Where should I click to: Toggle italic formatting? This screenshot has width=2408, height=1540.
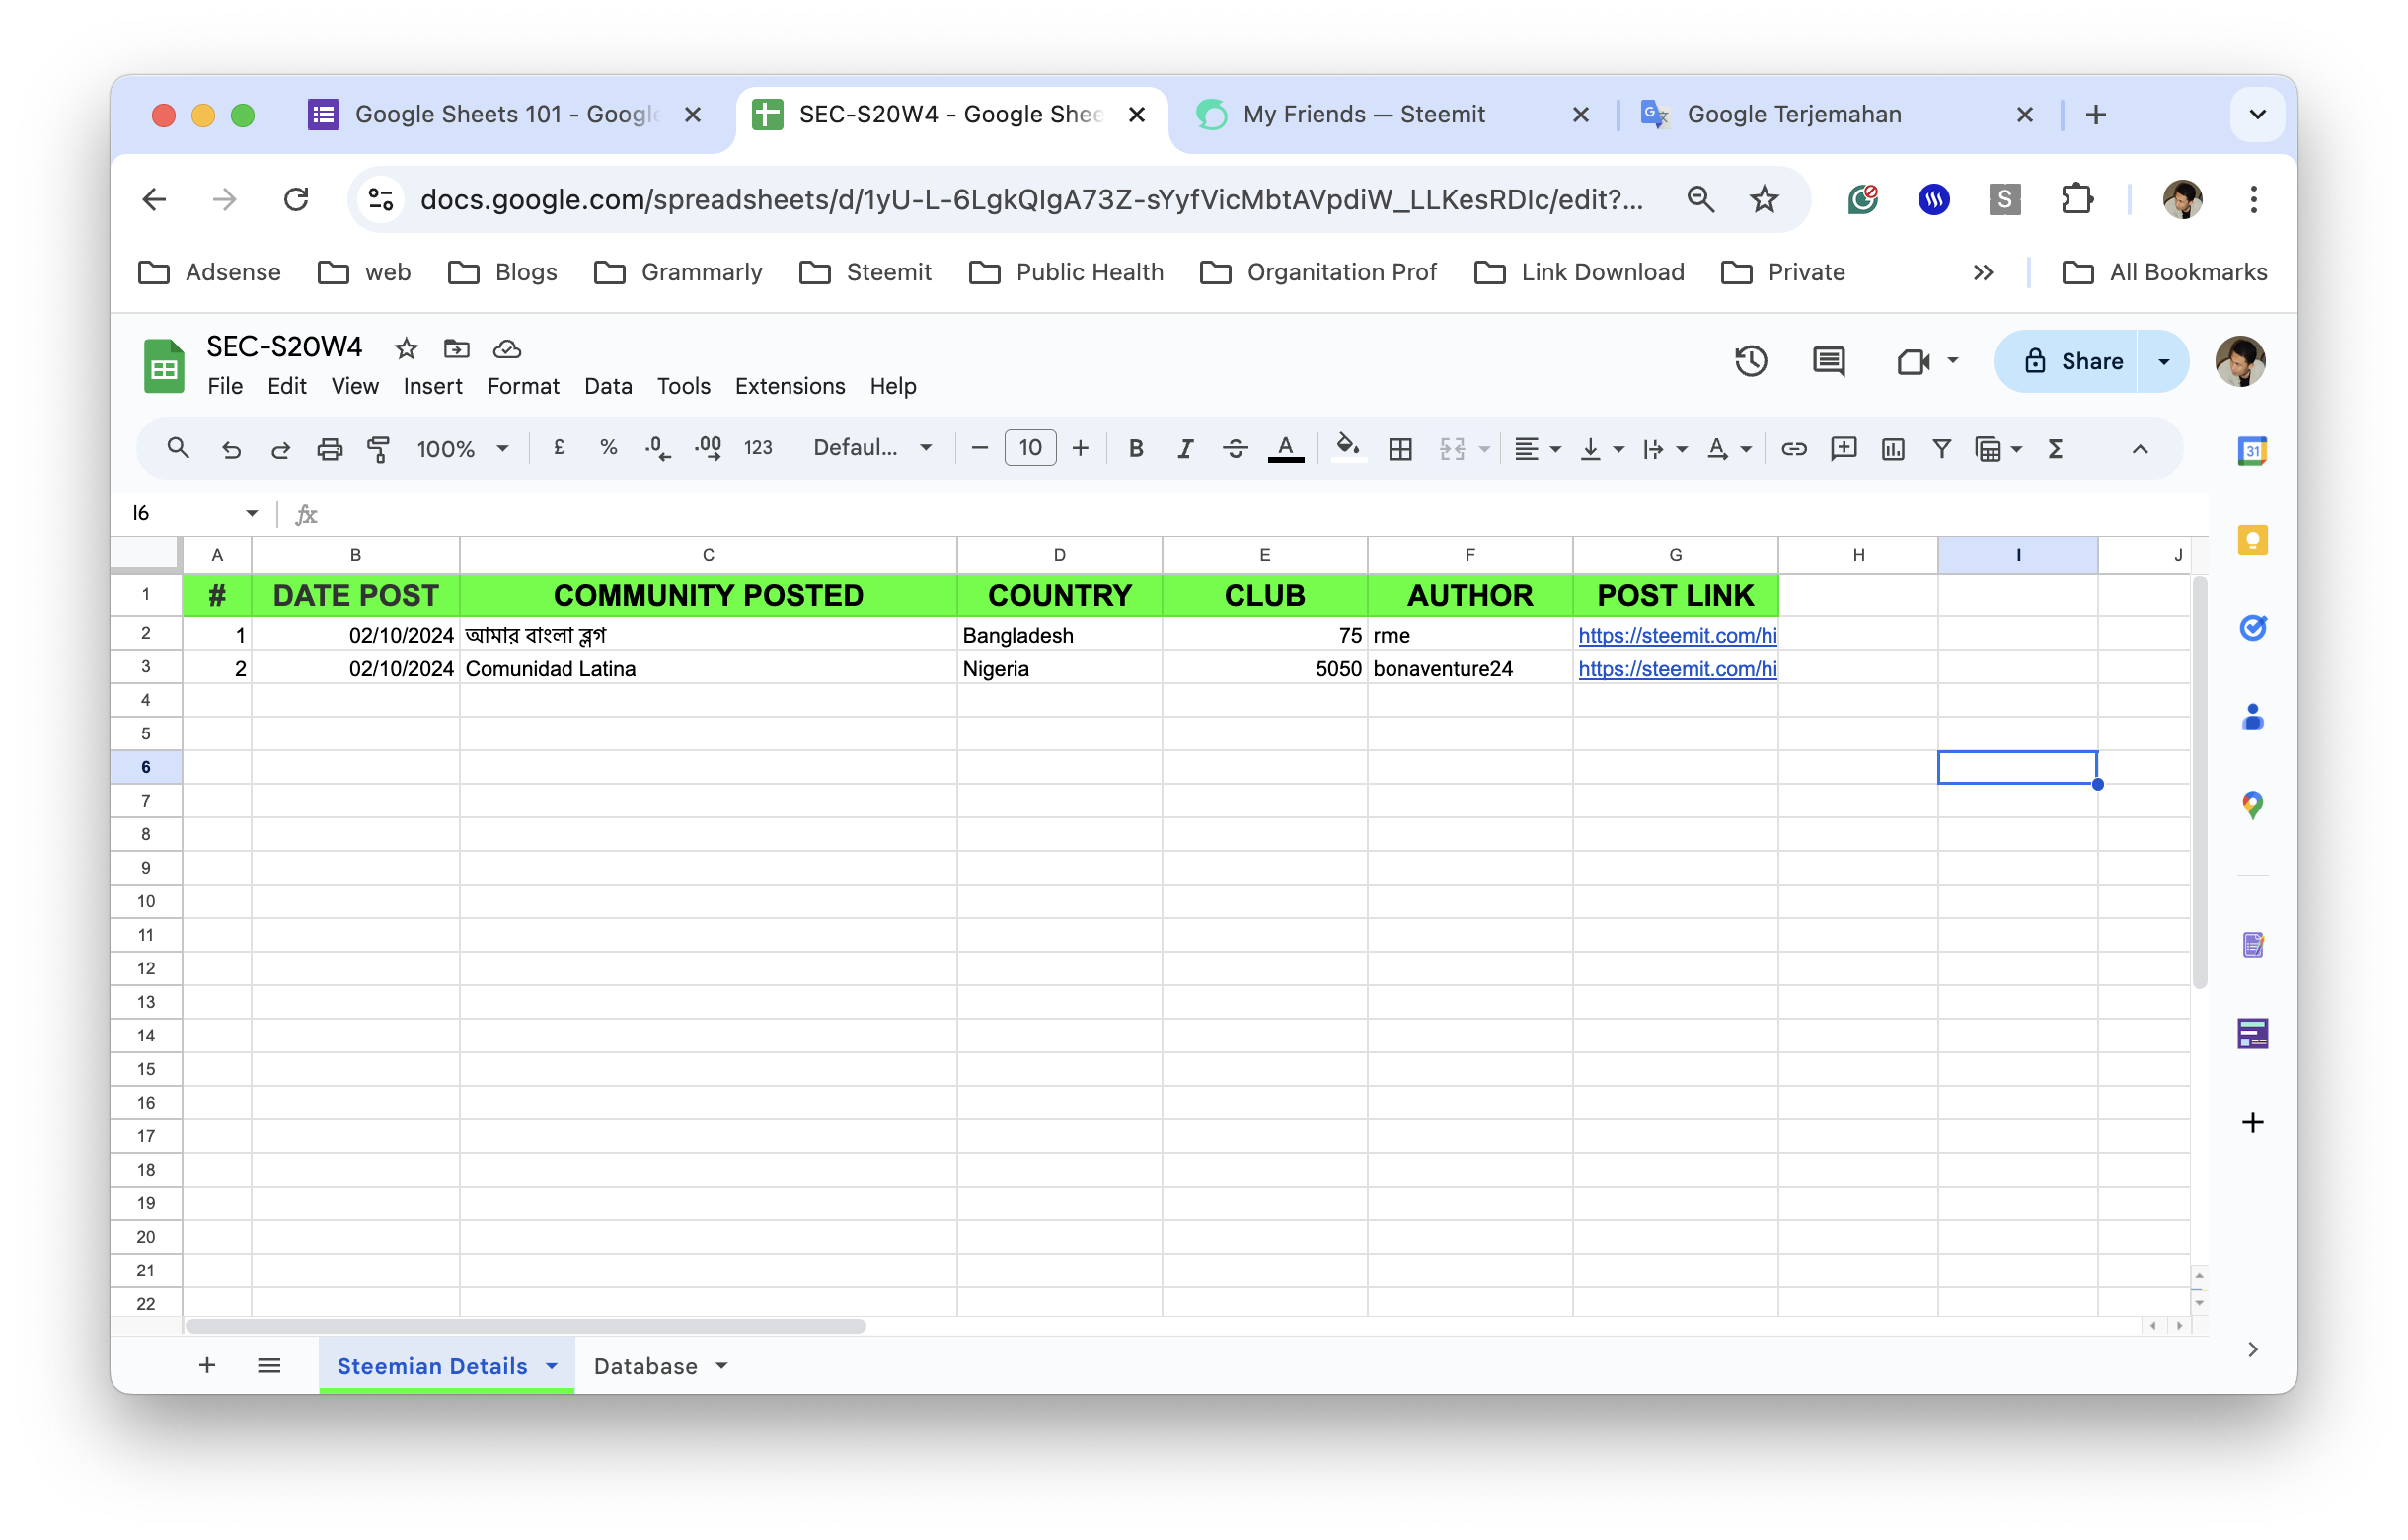click(x=1185, y=449)
